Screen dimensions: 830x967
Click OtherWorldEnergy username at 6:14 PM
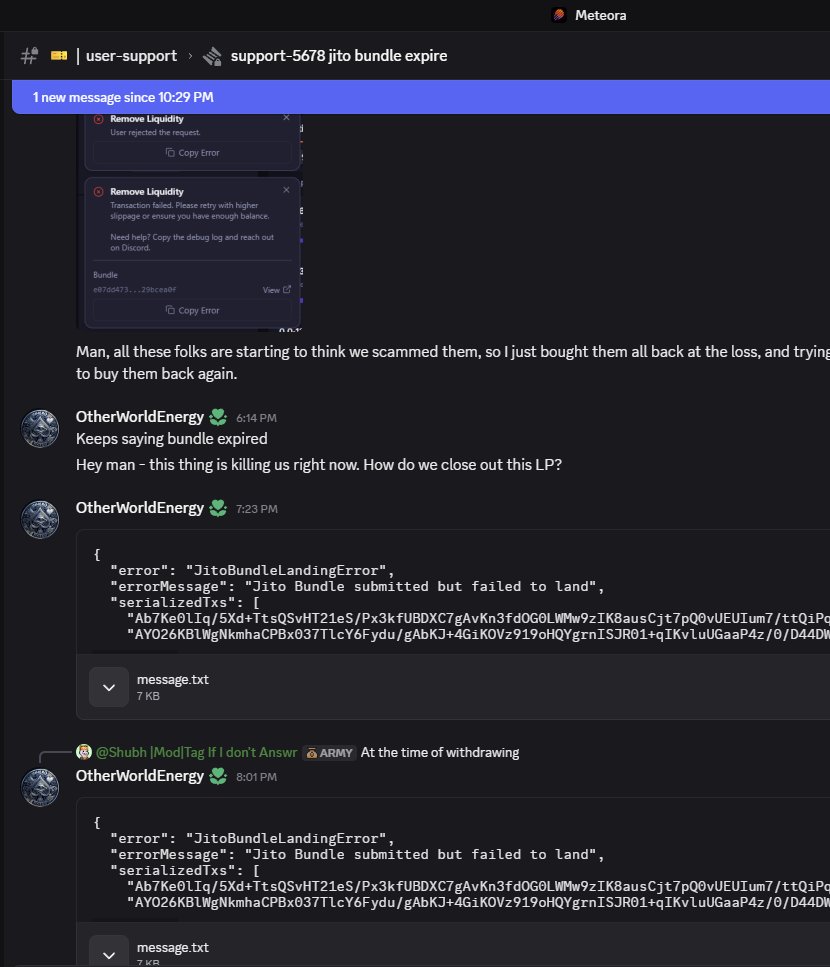pyautogui.click(x=139, y=417)
